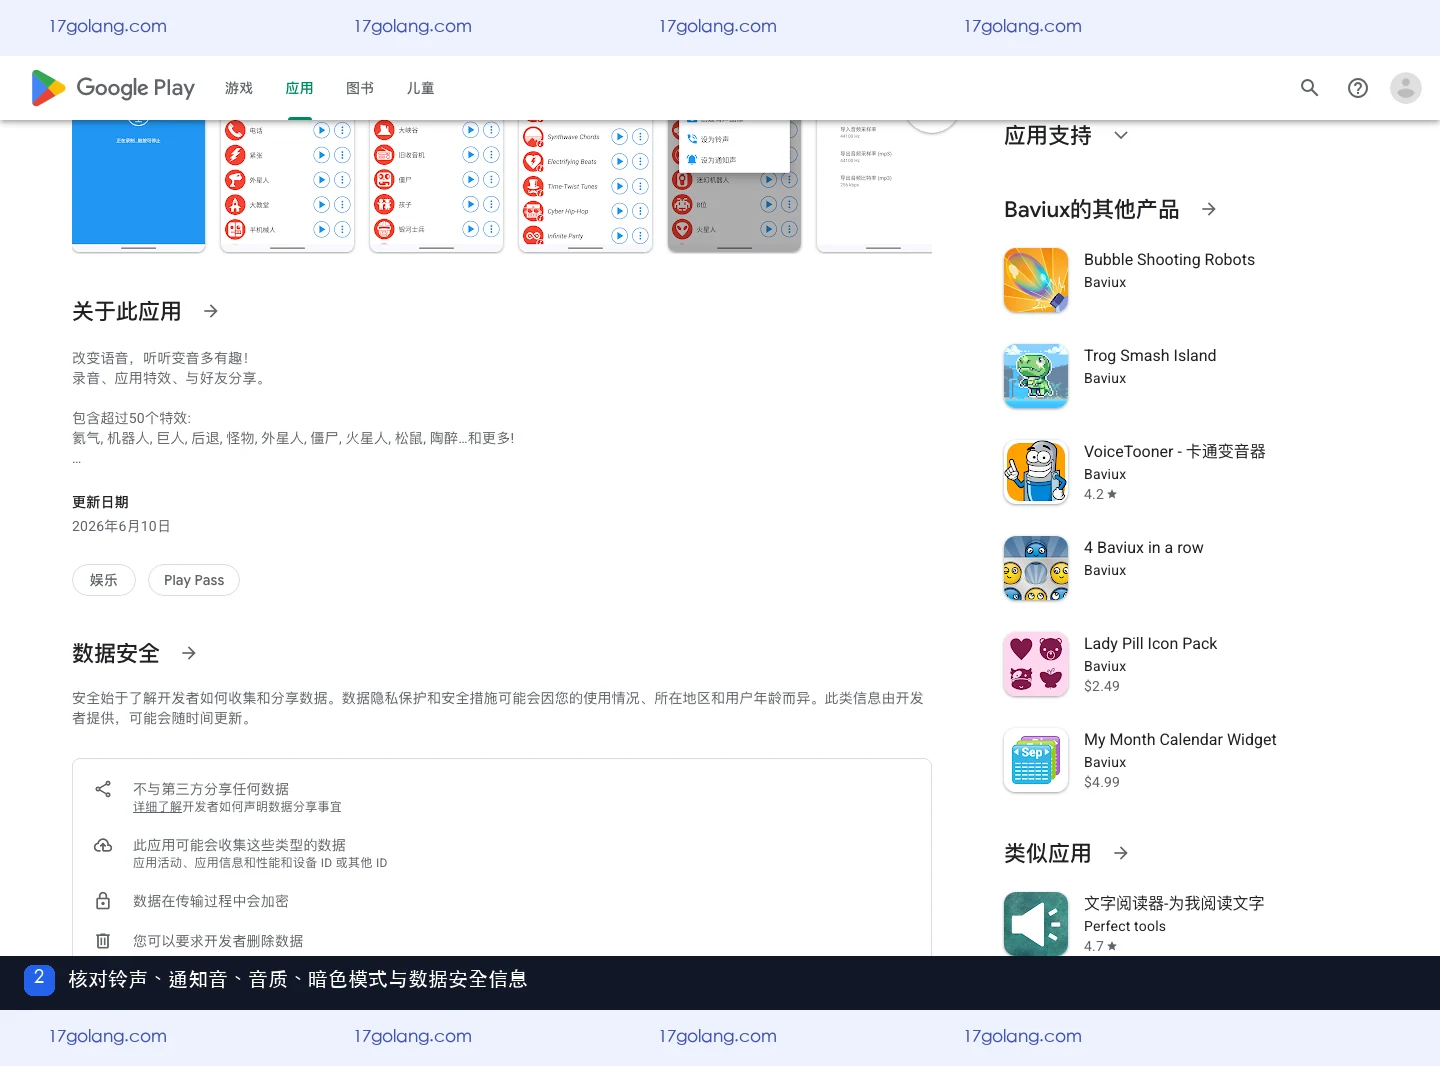Open the Bubble Shooting Robots app icon

(1036, 280)
